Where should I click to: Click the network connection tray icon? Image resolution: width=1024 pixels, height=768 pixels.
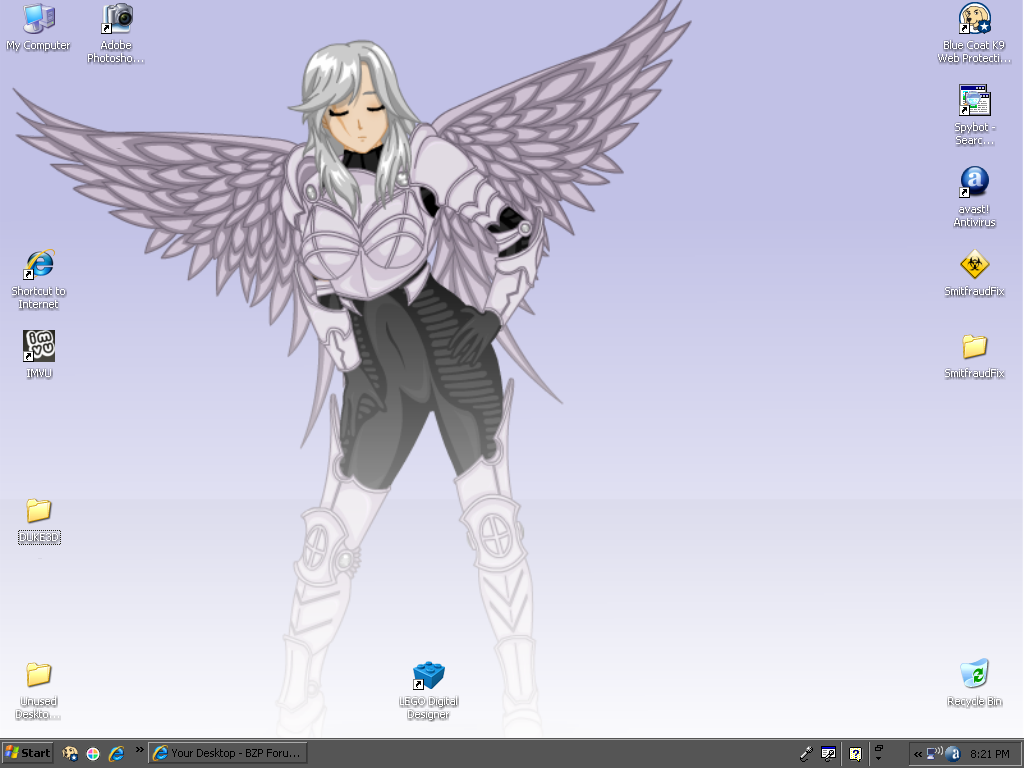pyautogui.click(x=933, y=753)
